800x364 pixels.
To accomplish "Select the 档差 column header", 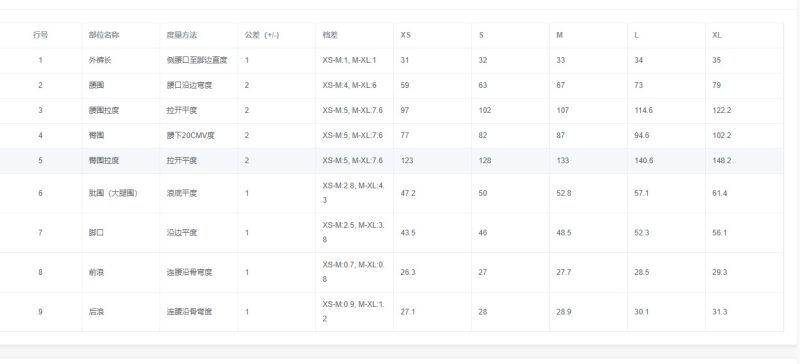I will pyautogui.click(x=330, y=35).
